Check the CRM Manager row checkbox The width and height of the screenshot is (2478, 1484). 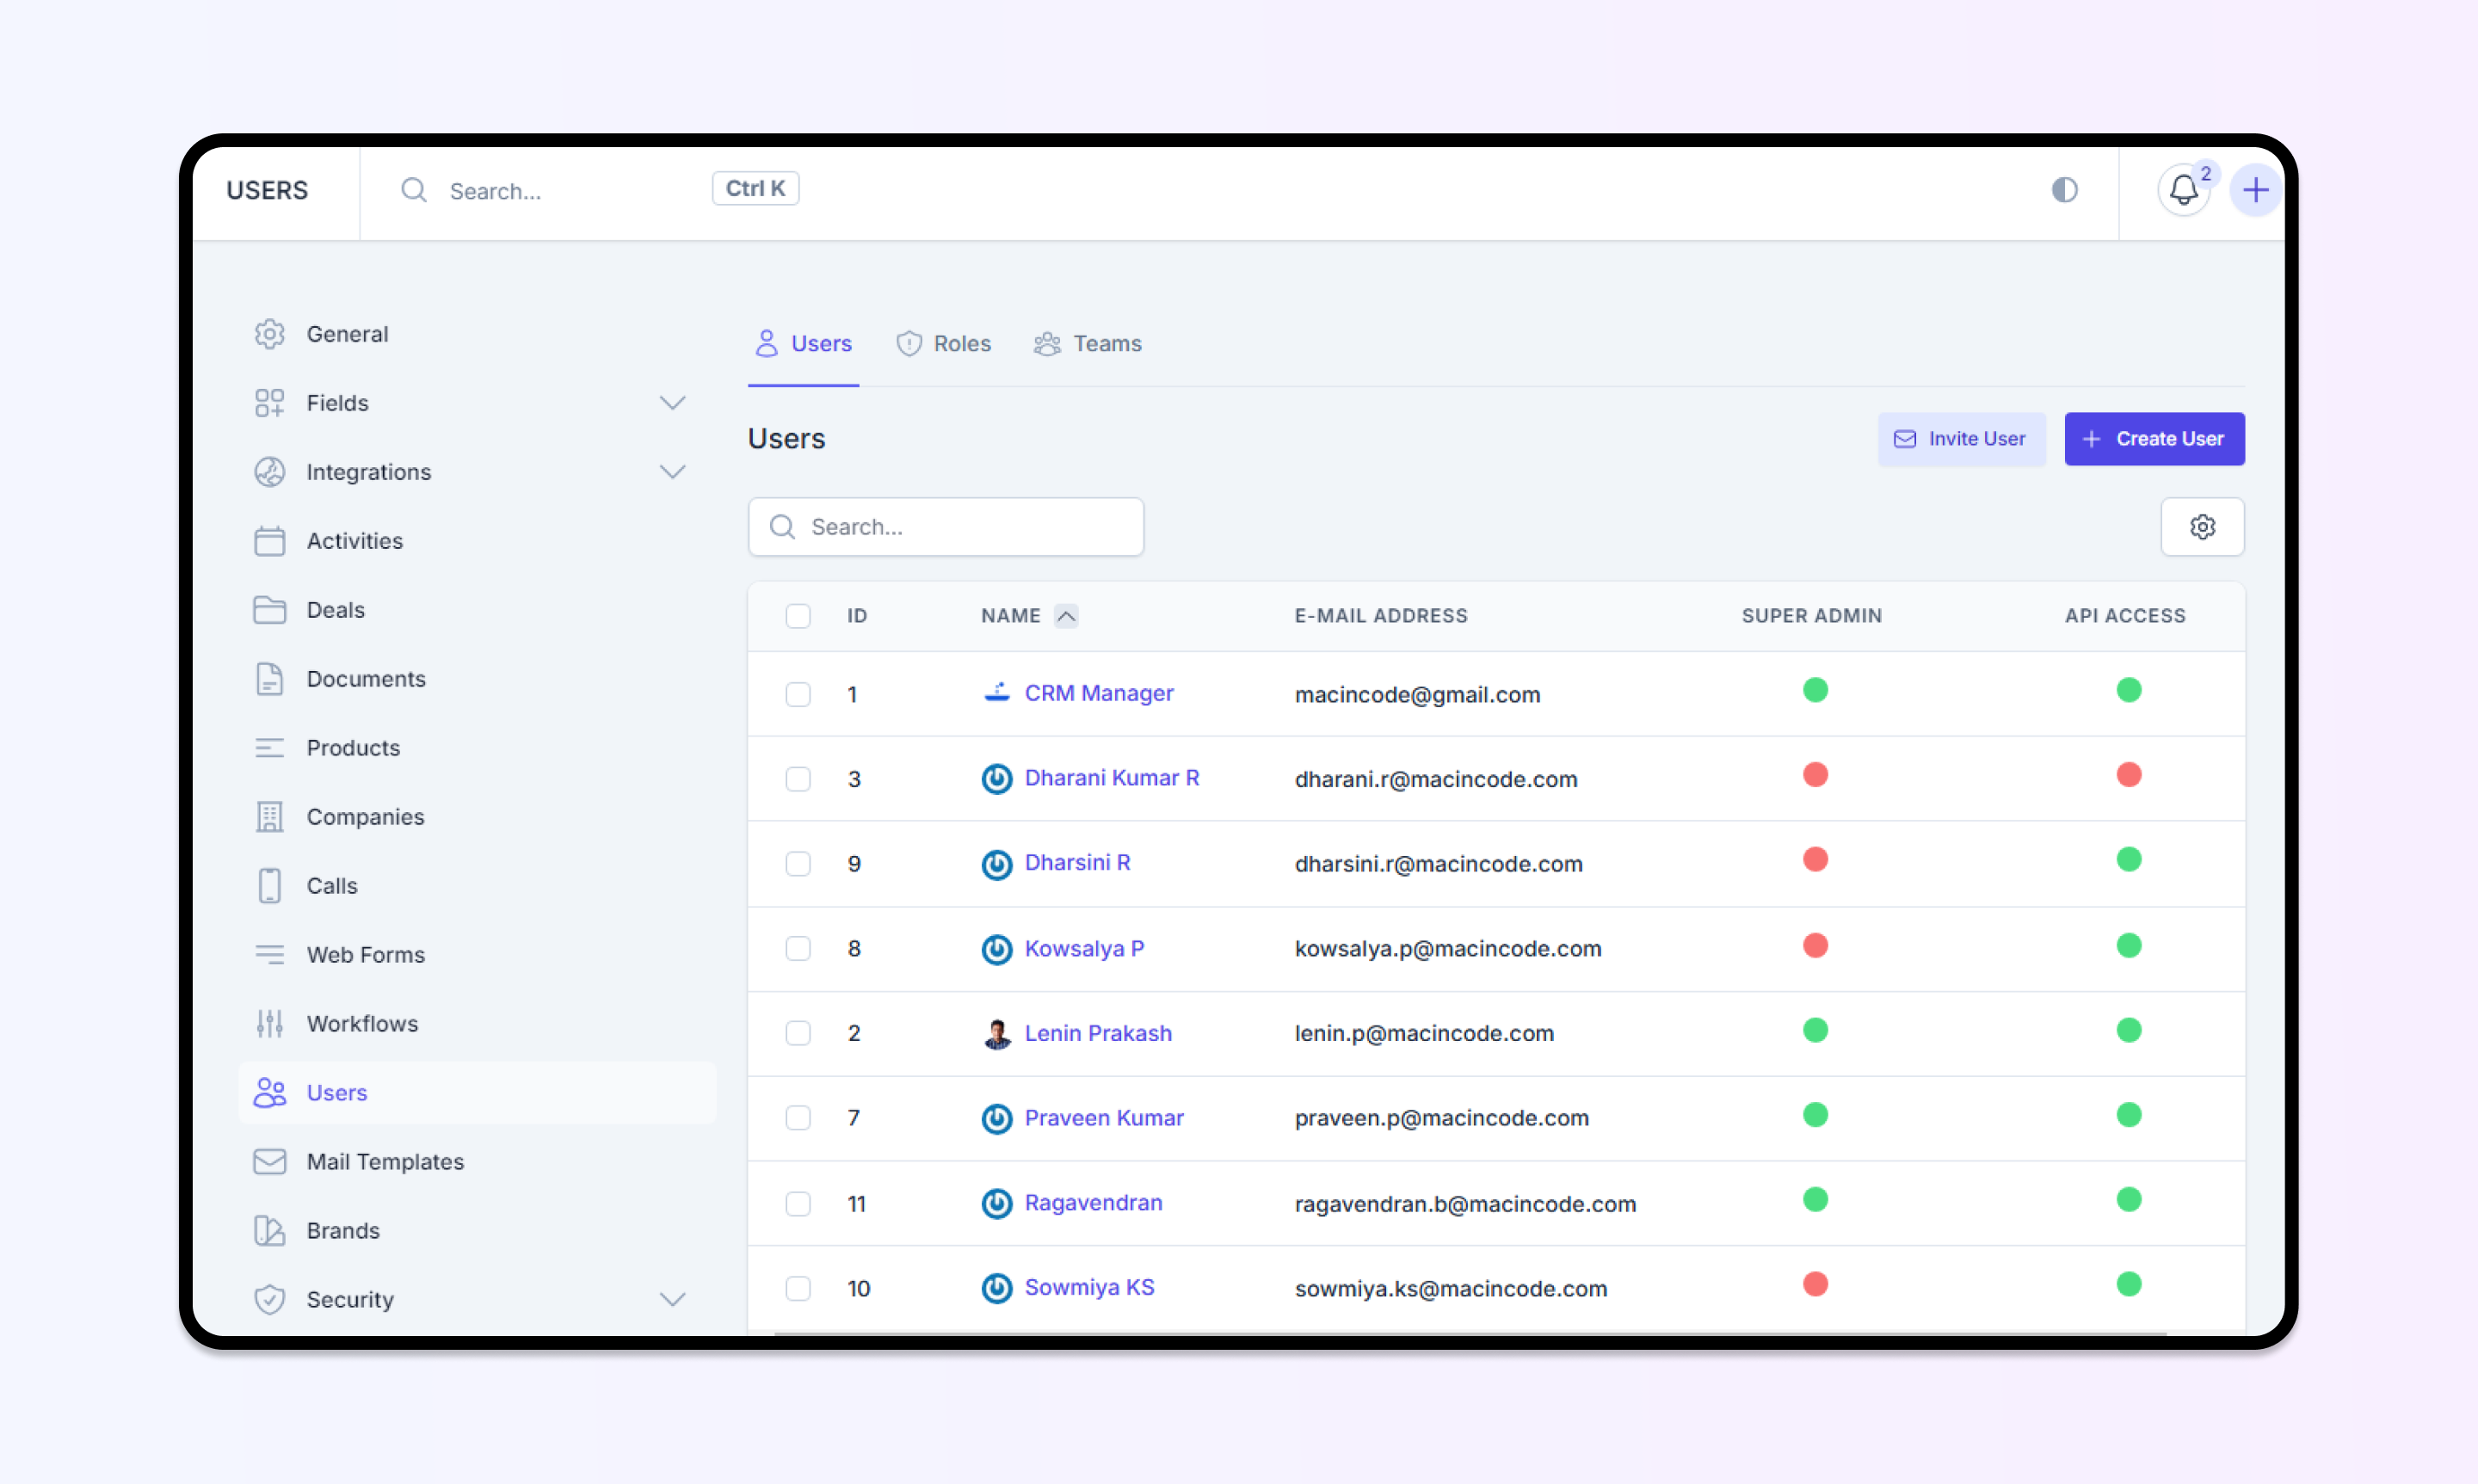tap(798, 694)
